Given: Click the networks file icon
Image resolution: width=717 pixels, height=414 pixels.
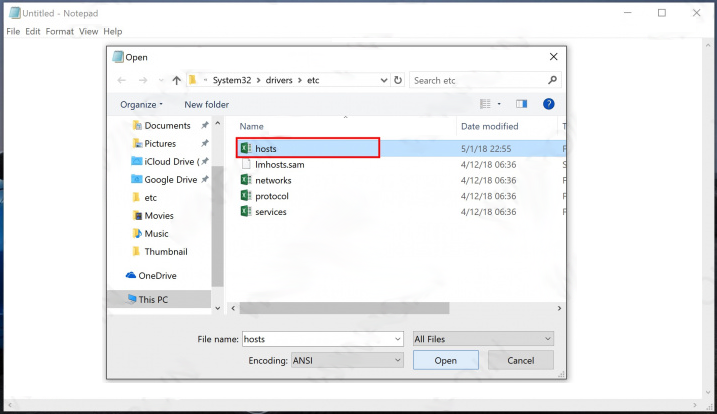Looking at the screenshot, I should (246, 180).
